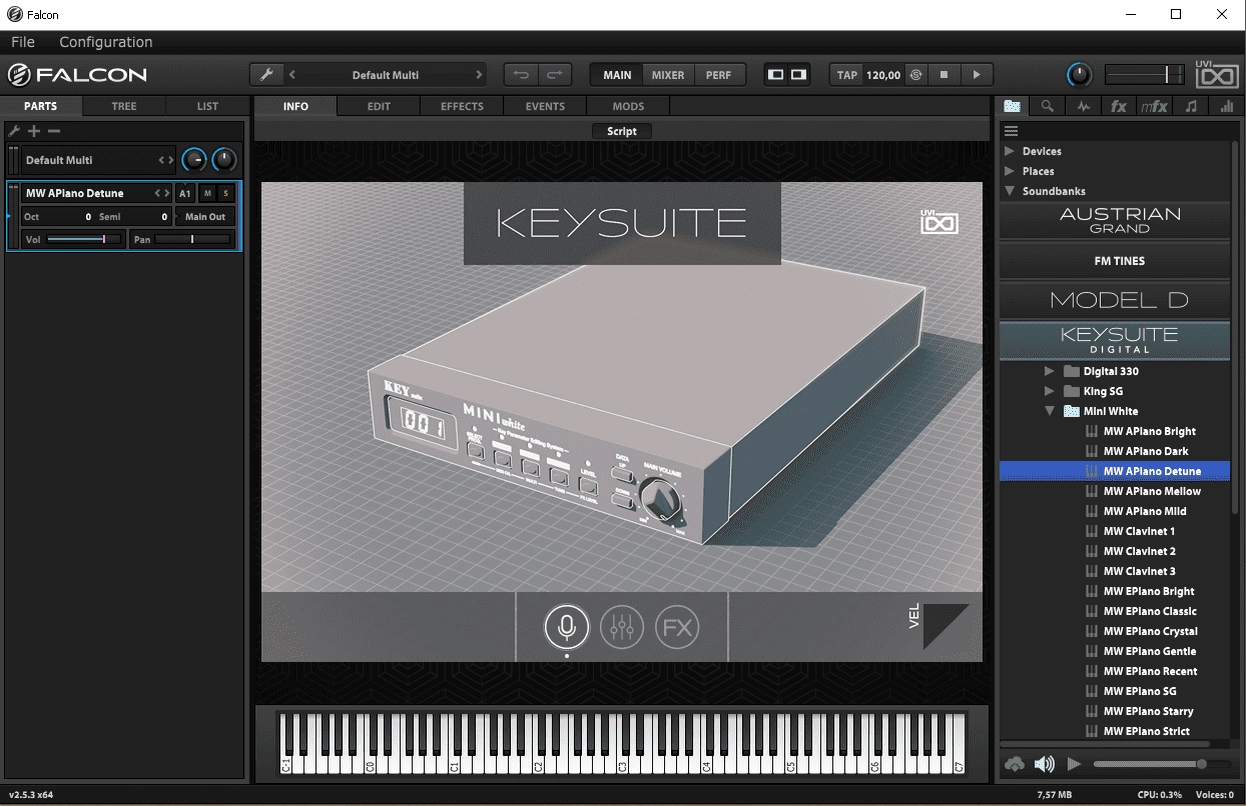This screenshot has height=806, width=1246.
Task: Expand the King SG folder
Action: click(x=1049, y=391)
